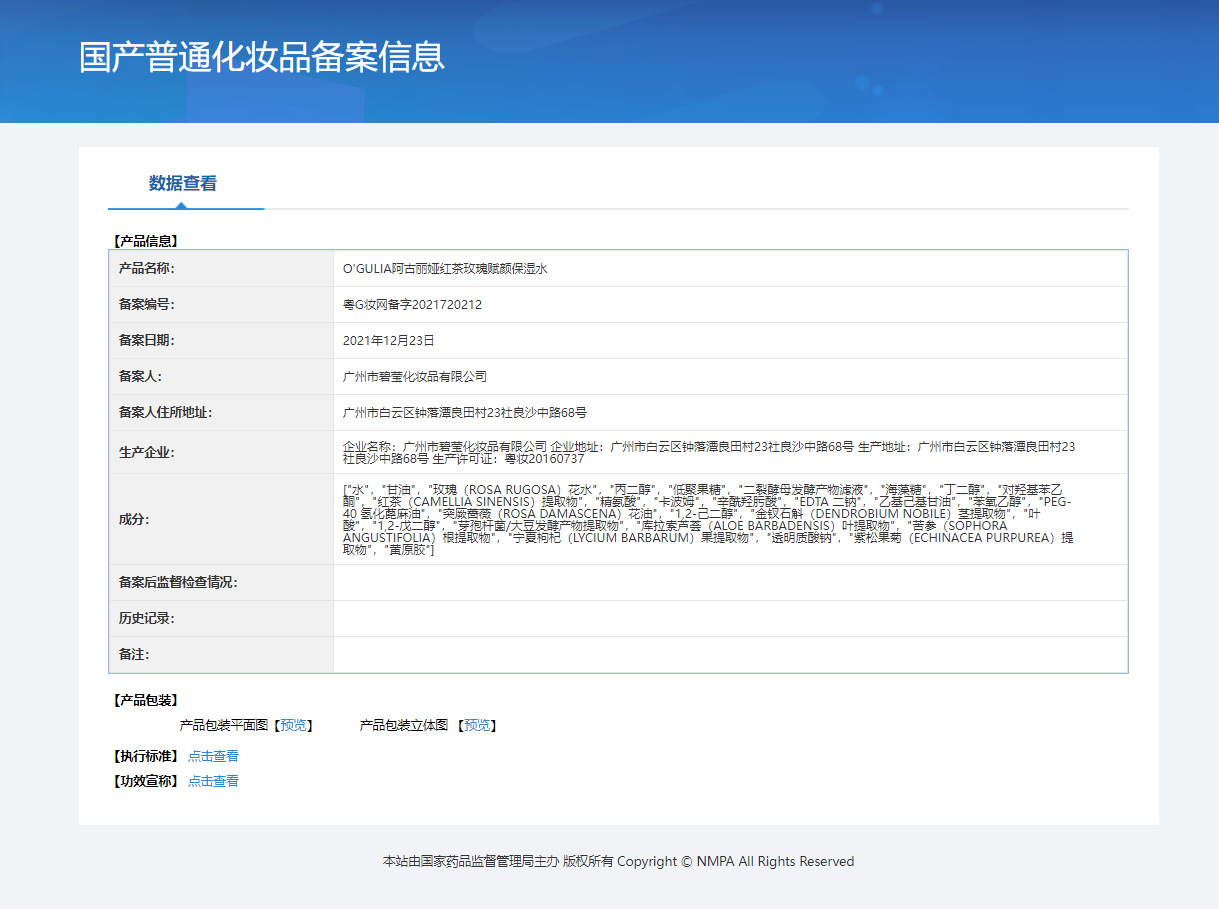Click the 【产品包装】 section heading
This screenshot has height=909, width=1219.
pos(146,700)
